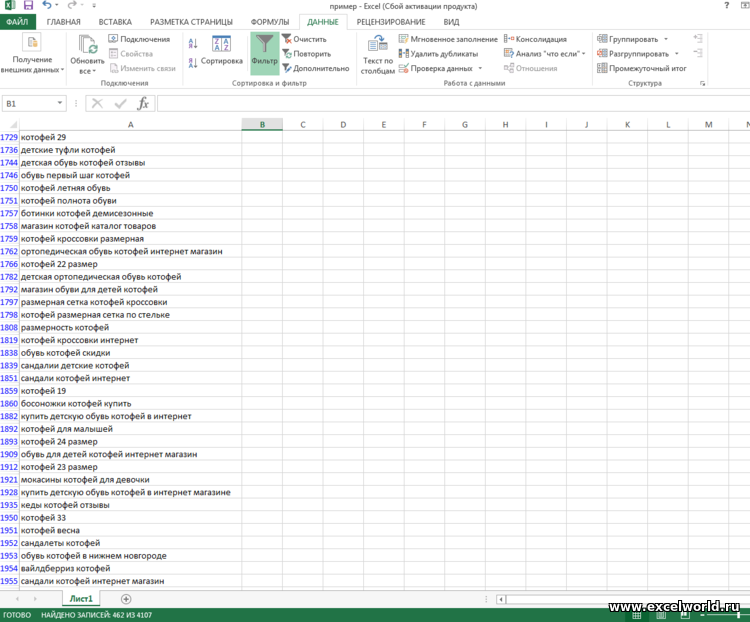This screenshot has width=750, height=622.
Task: Click the Group rows button
Action: (628, 39)
